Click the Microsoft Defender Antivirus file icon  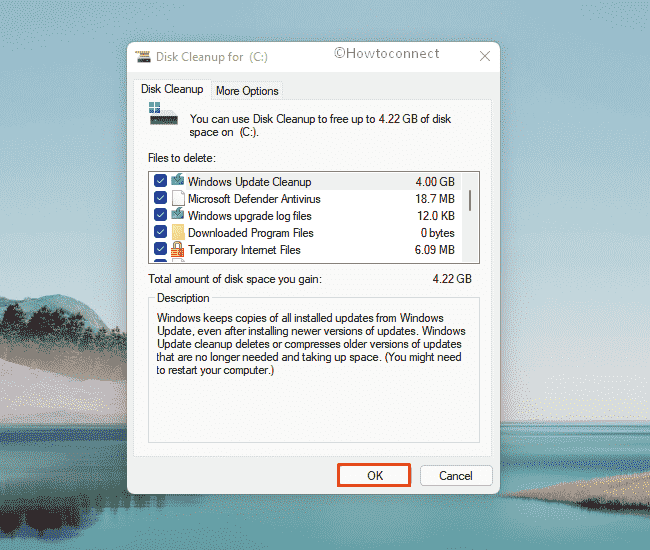pyautogui.click(x=178, y=198)
